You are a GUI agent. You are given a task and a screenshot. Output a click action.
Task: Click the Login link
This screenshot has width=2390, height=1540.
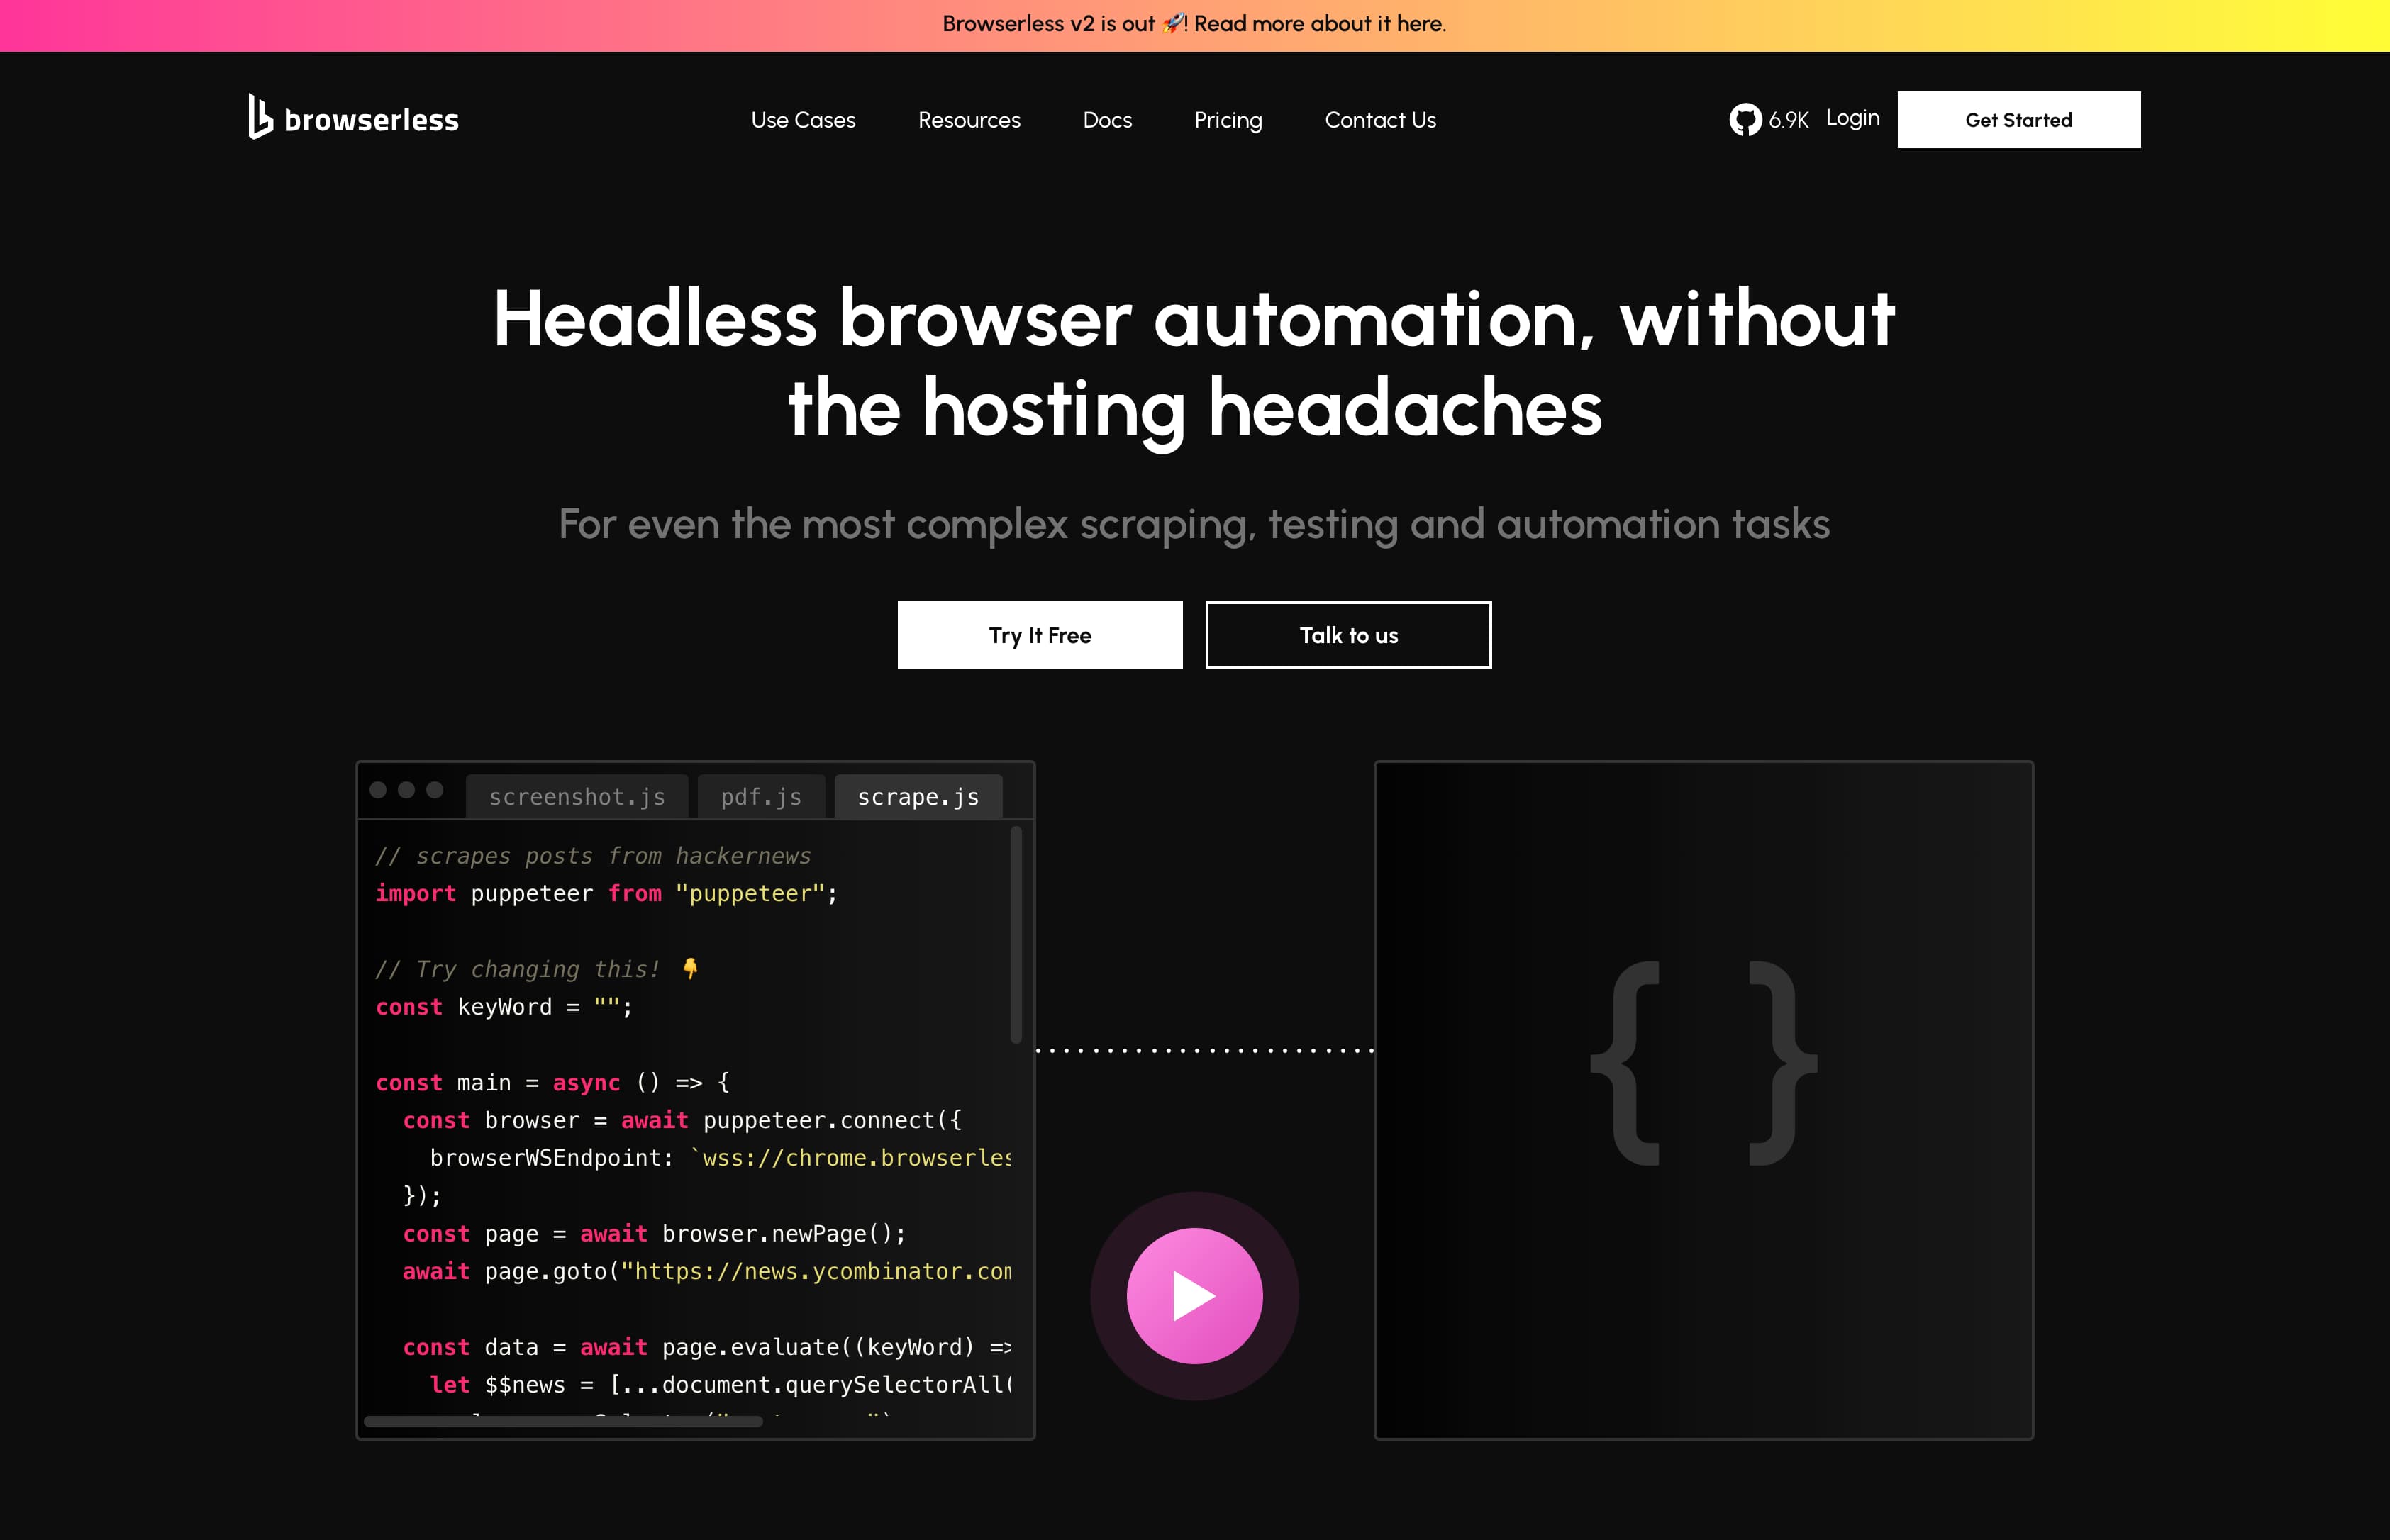click(x=1852, y=118)
